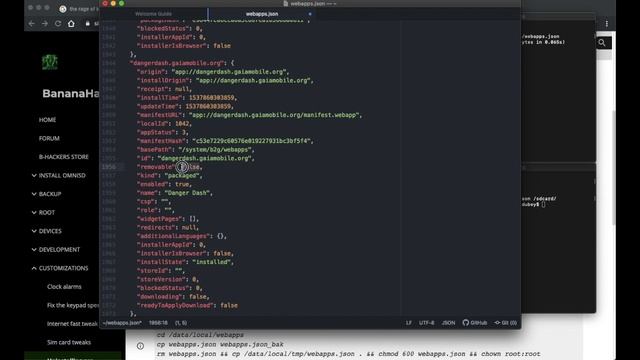Collapse the CUSTOMIZATIONS section chevron
This screenshot has width=640, height=360.
tap(34, 268)
